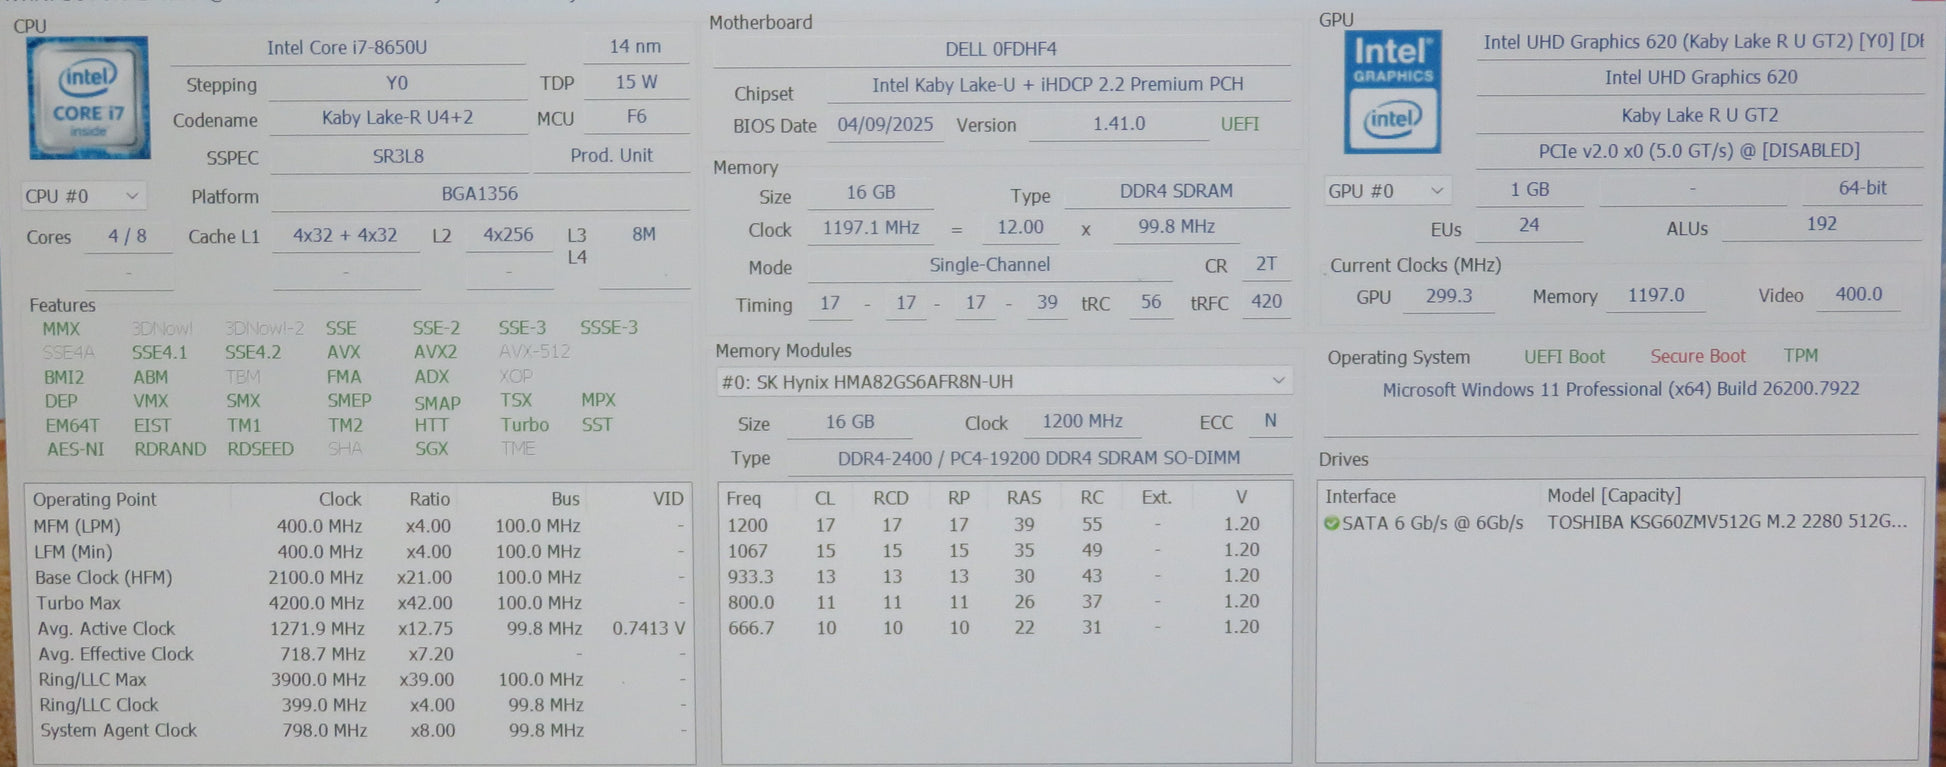Click the AVX2 feature label
The height and width of the screenshot is (767, 1946).
(x=435, y=352)
